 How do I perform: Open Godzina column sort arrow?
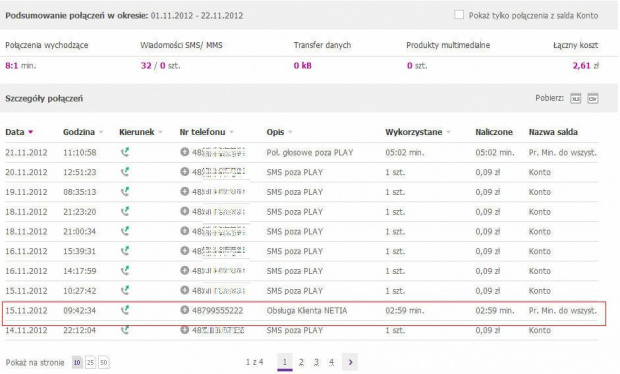coord(101,132)
